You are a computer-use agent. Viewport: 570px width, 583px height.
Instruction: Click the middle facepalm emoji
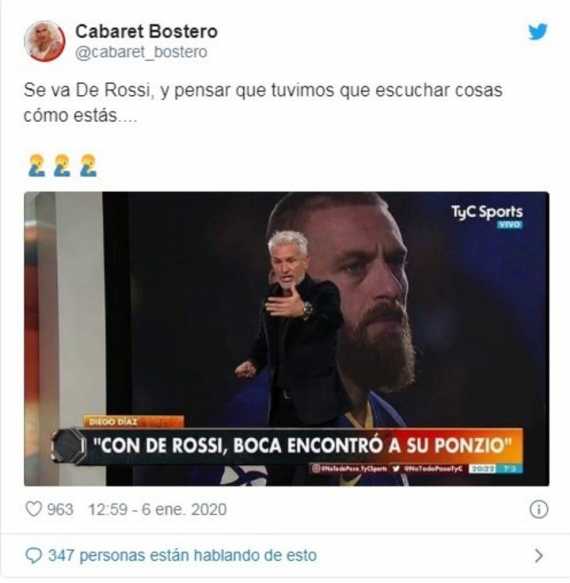pyautogui.click(x=62, y=165)
